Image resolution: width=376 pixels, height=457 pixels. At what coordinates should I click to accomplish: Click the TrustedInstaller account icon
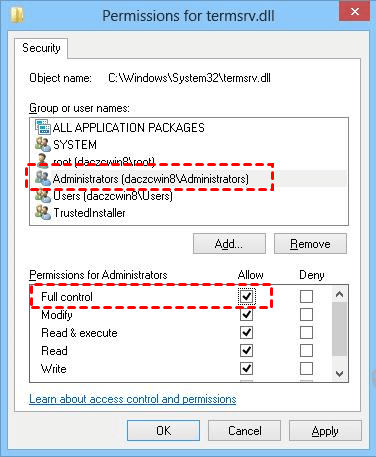click(x=43, y=212)
